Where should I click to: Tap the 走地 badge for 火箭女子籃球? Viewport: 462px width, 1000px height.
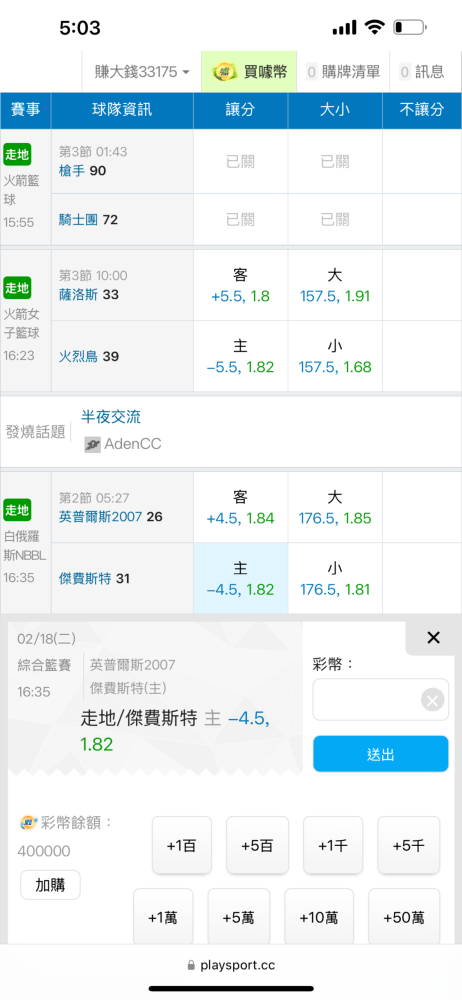[17, 288]
